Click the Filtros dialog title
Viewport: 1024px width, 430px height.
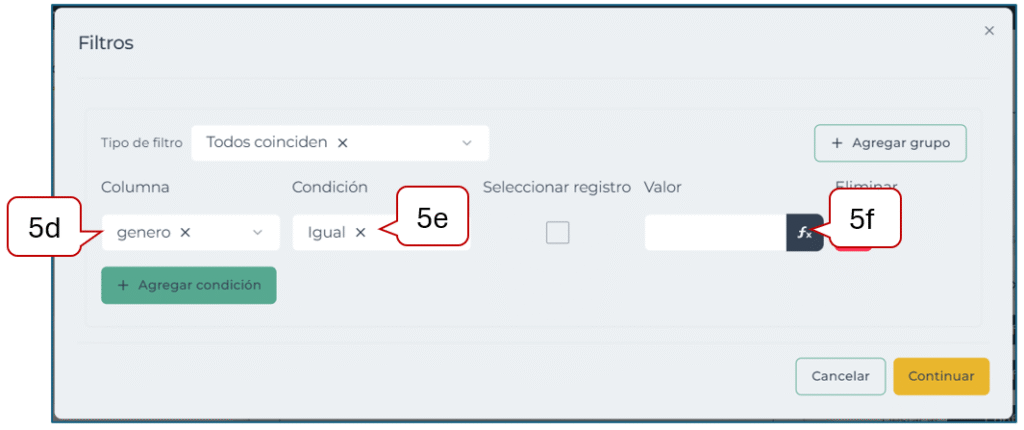pyautogui.click(x=106, y=43)
